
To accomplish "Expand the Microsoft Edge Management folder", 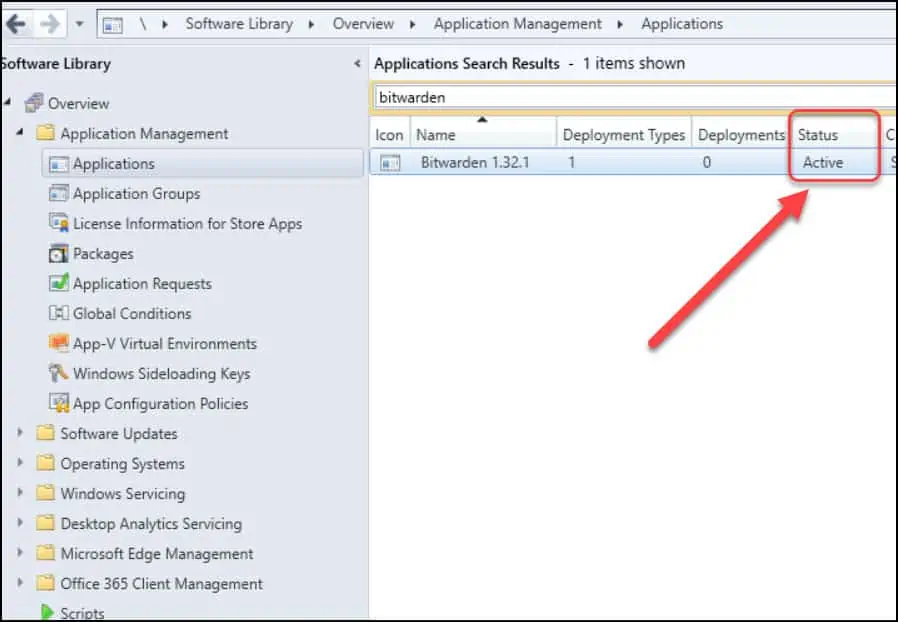I will [20, 553].
